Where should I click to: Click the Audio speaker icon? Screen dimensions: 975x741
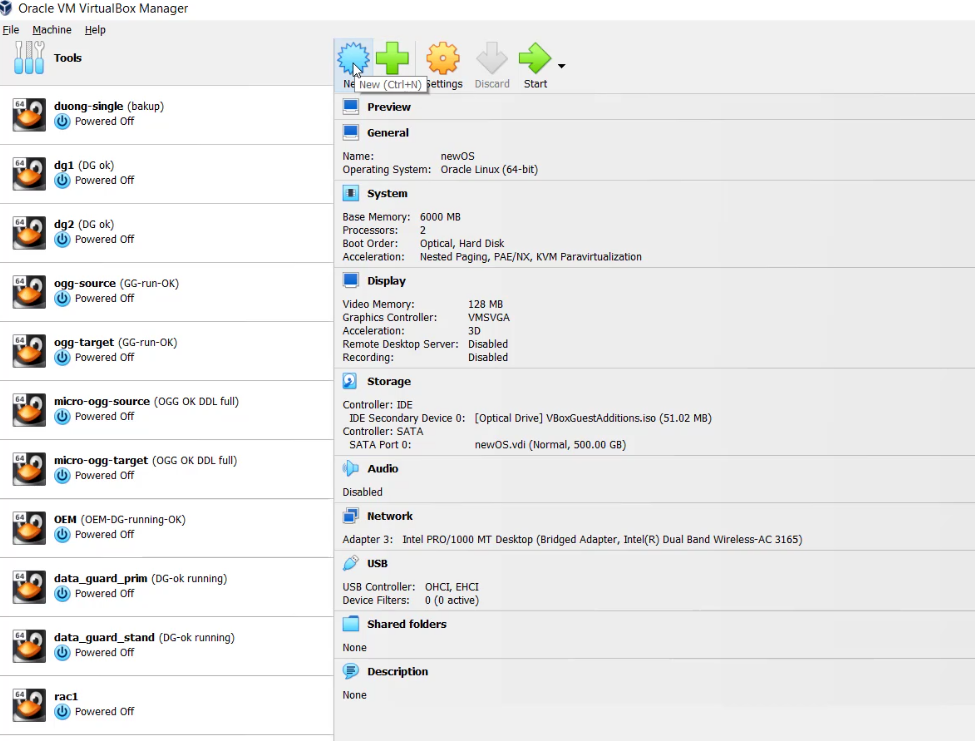(x=350, y=468)
